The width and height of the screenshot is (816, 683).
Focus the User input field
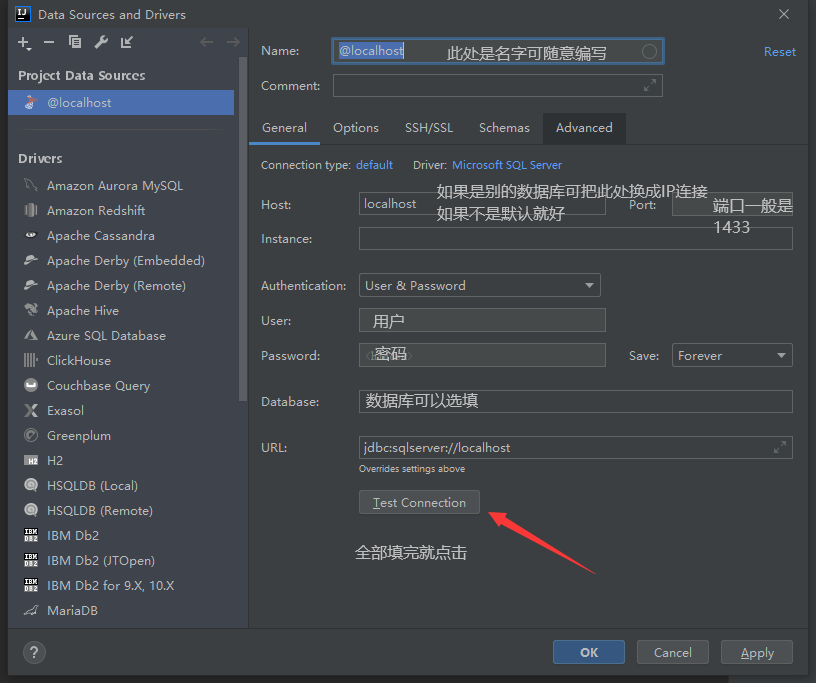tap(482, 320)
